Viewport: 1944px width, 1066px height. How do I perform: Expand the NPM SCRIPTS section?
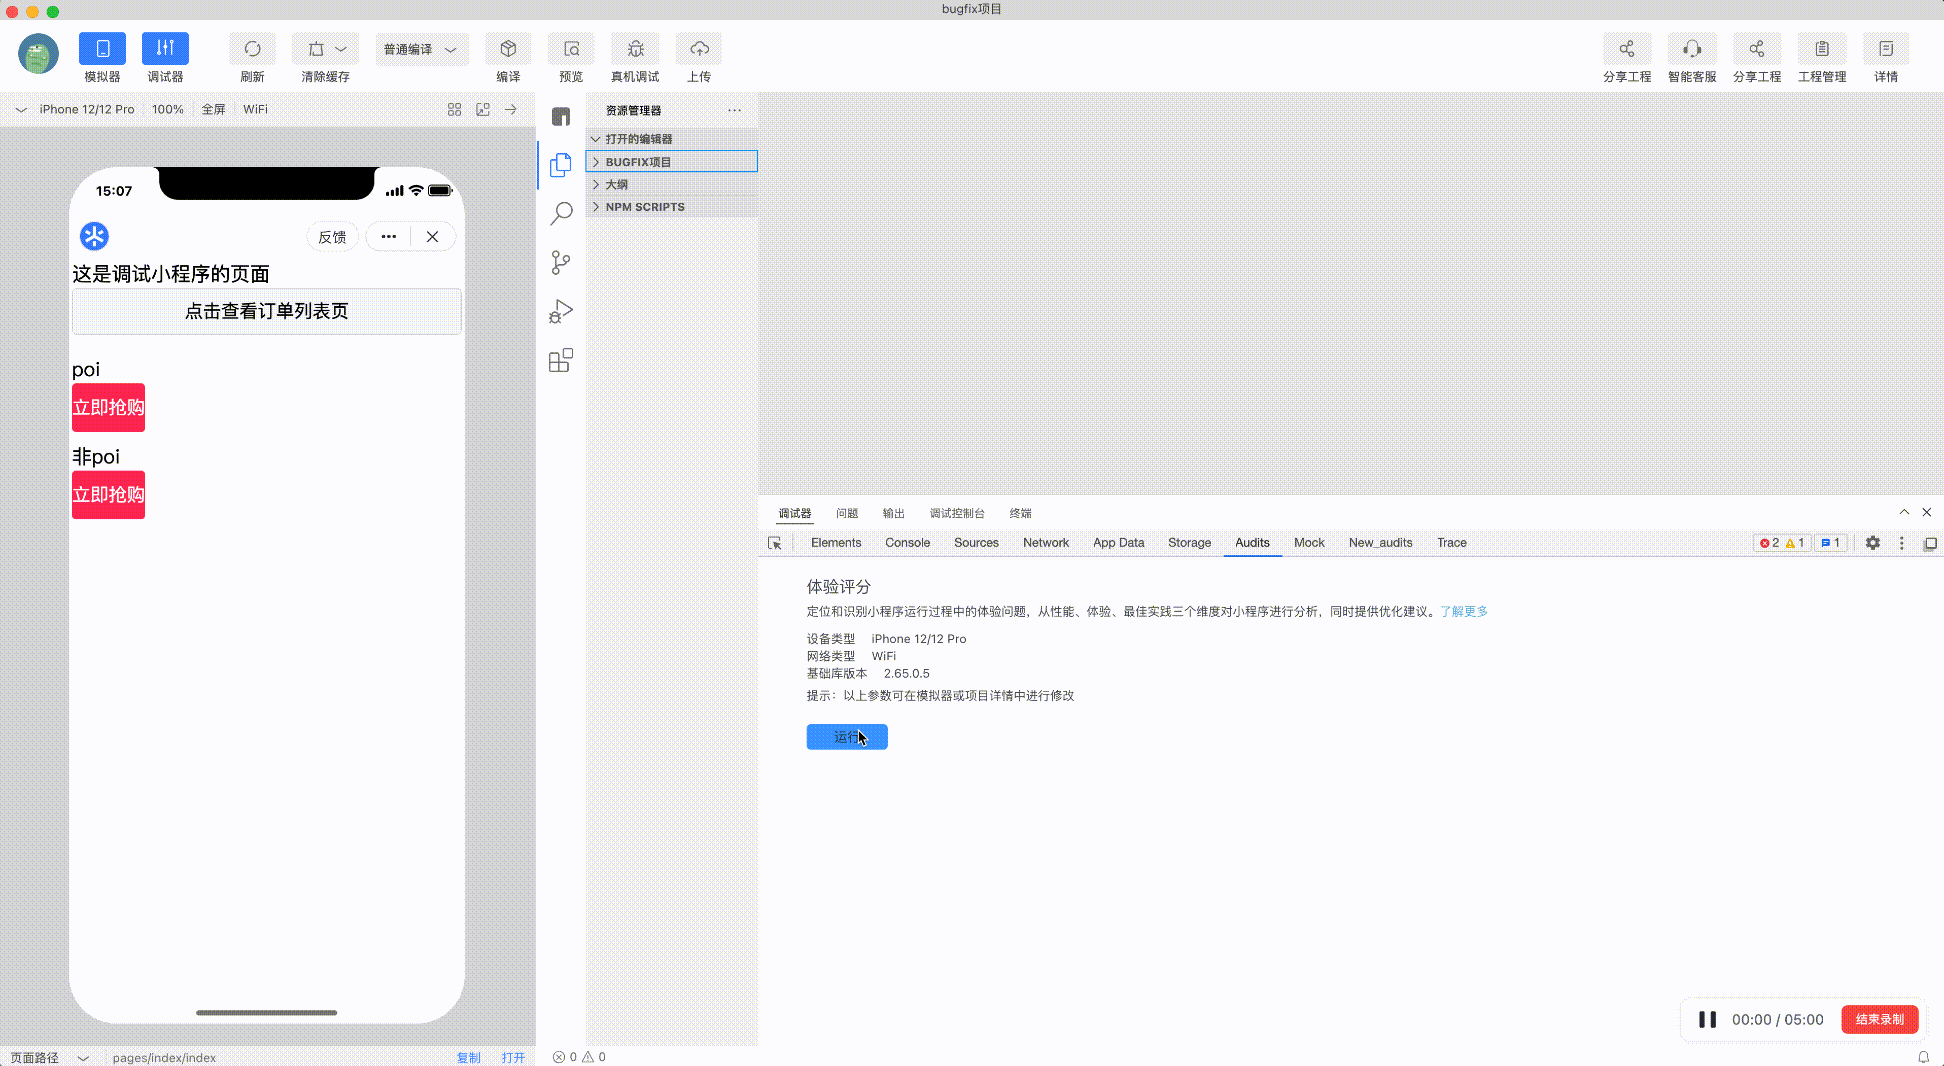click(x=672, y=207)
